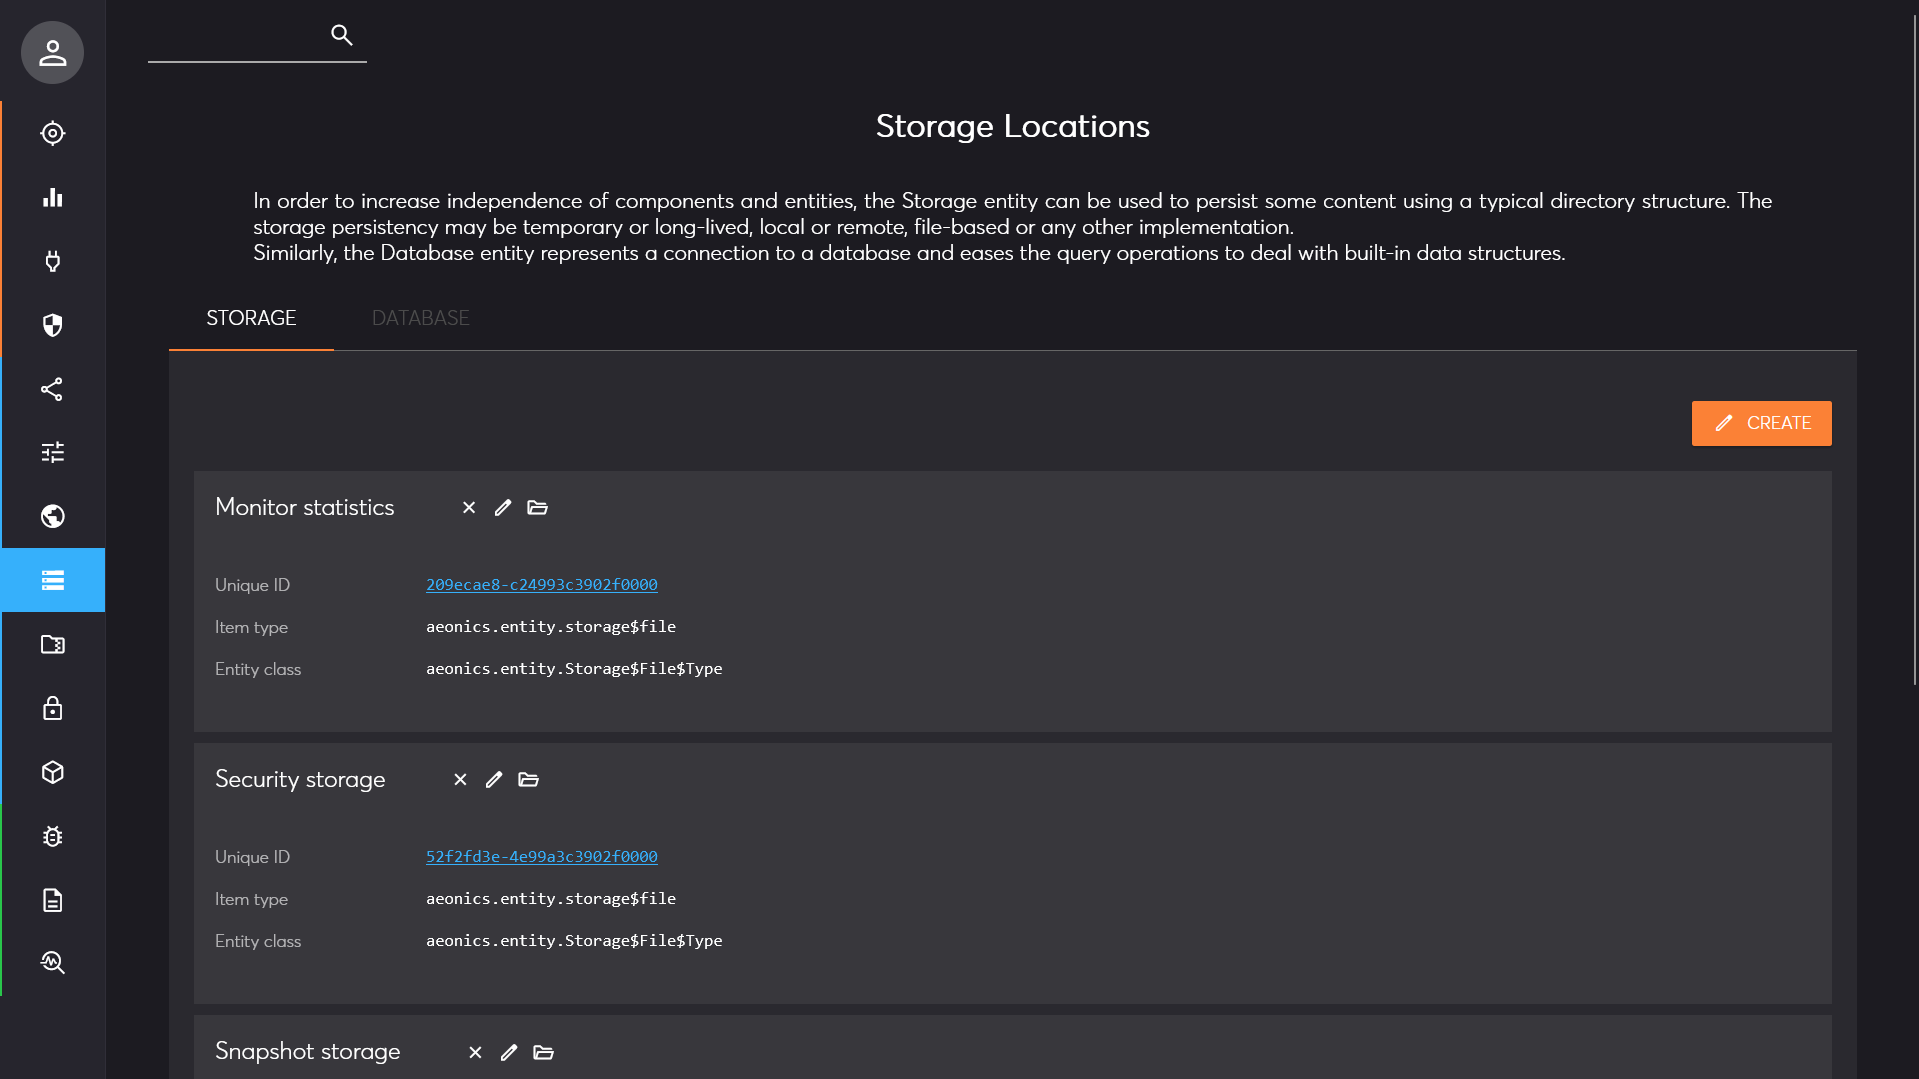Open the shield security panel
The width and height of the screenshot is (1919, 1079).
pos(52,325)
